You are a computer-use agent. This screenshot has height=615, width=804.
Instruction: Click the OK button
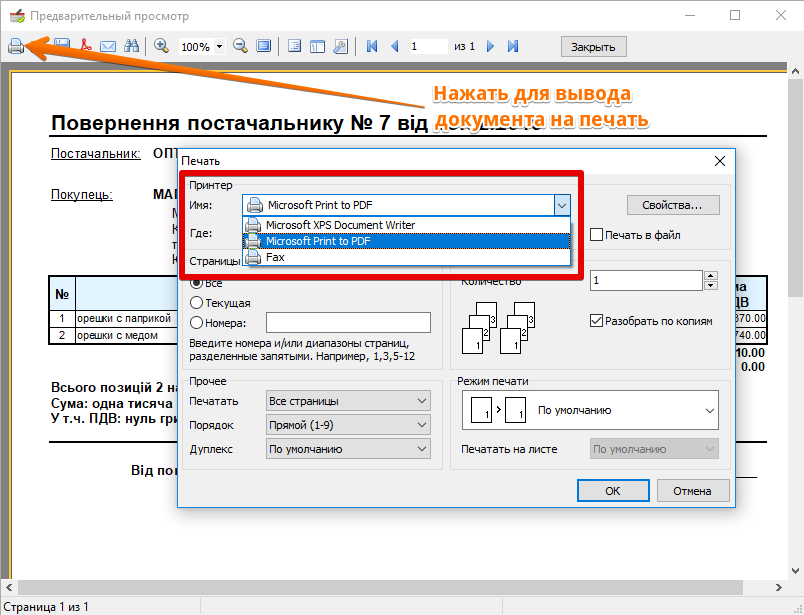coord(613,491)
